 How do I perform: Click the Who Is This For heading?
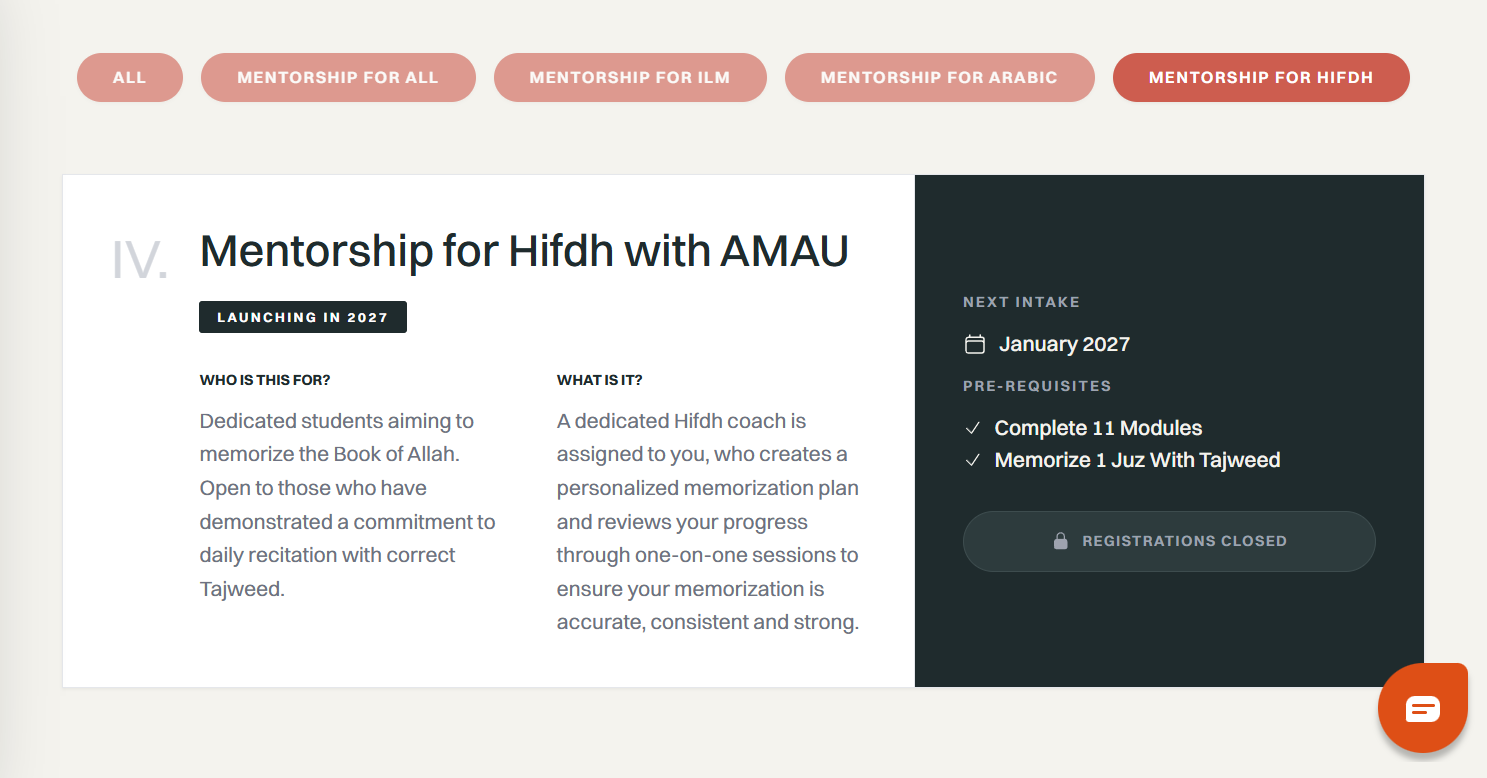(265, 380)
